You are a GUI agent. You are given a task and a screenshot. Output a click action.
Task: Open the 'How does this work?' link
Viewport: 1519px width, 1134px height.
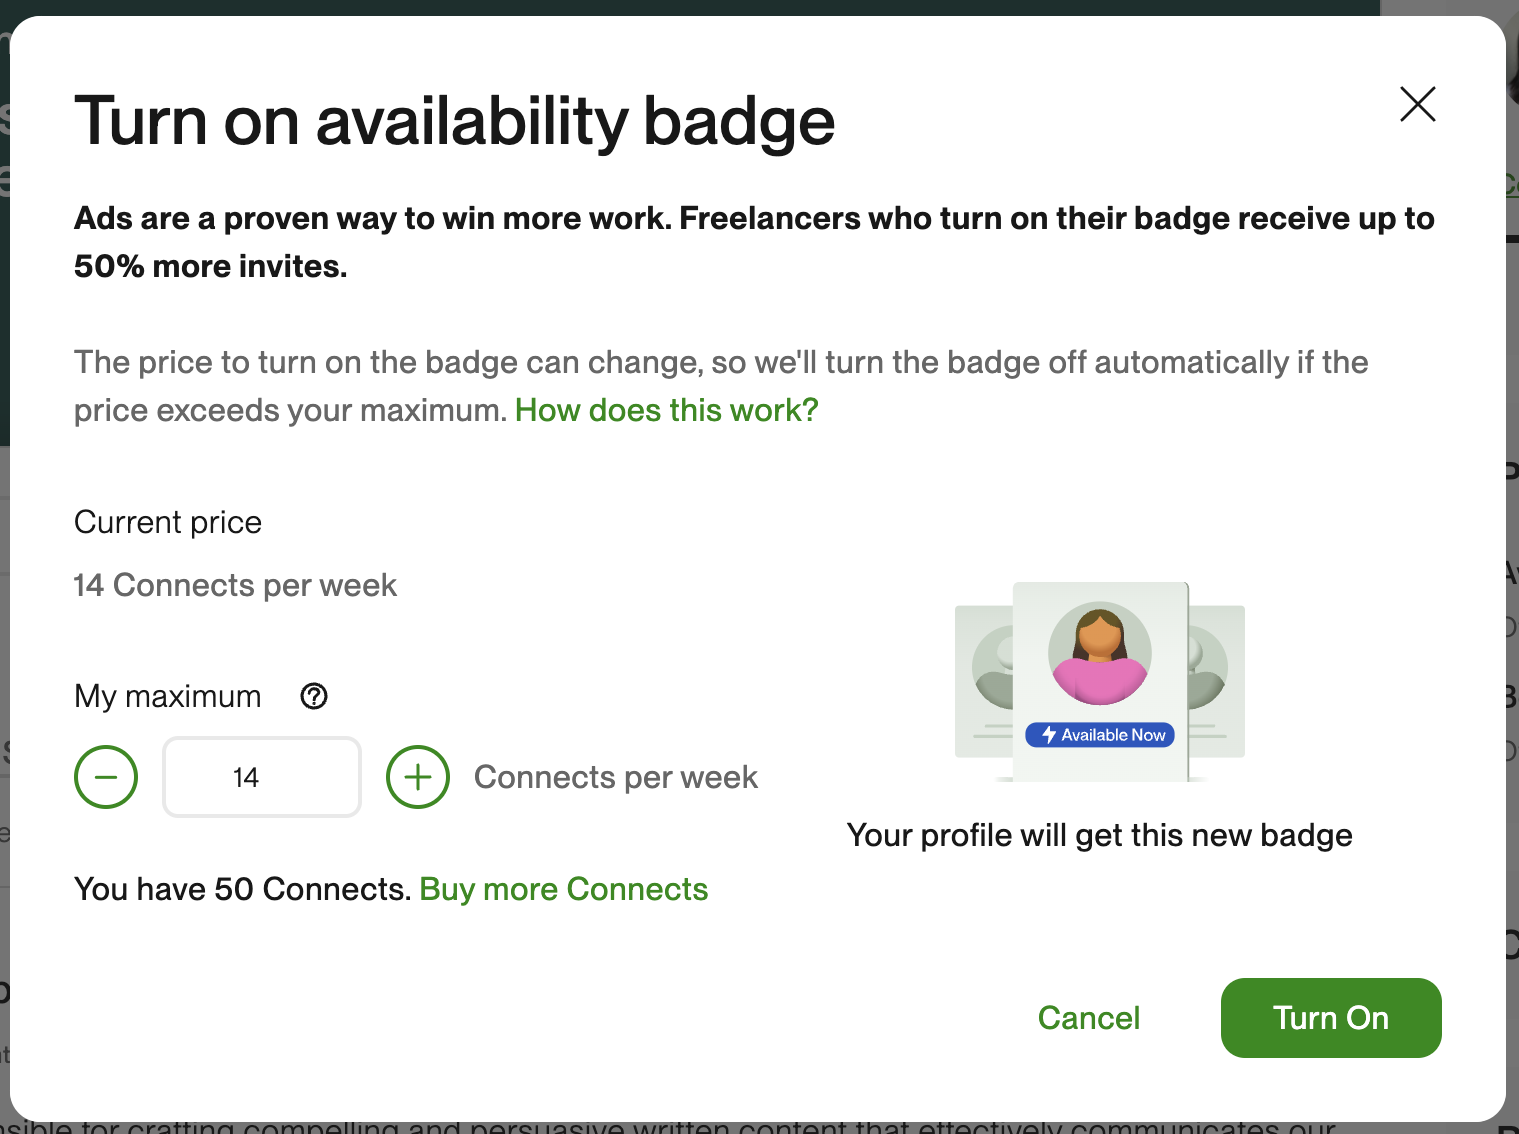[x=666, y=410]
